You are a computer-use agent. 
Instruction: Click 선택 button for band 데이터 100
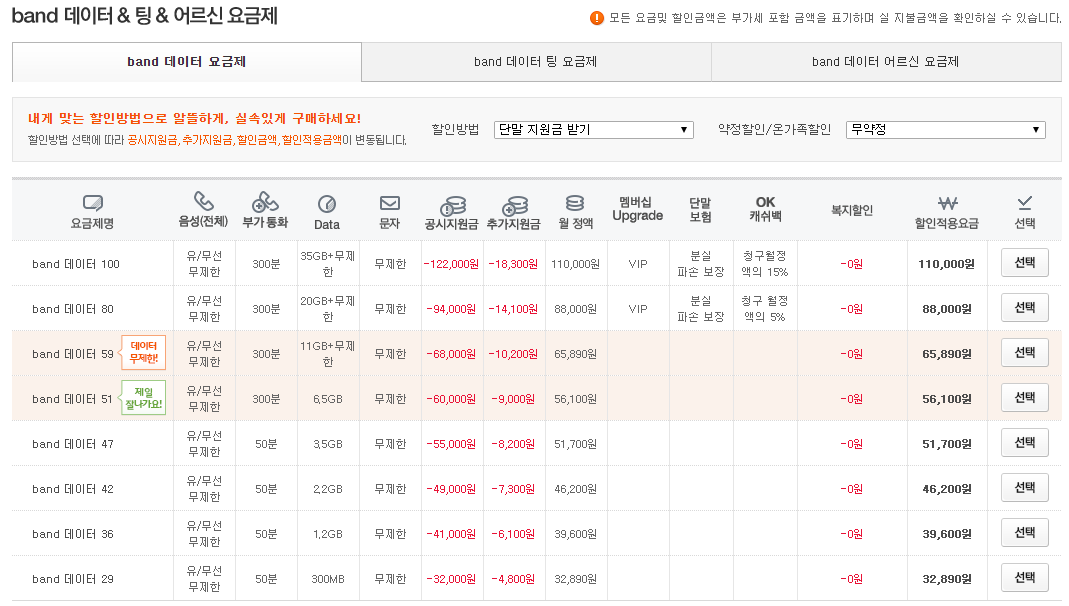[1023, 262]
